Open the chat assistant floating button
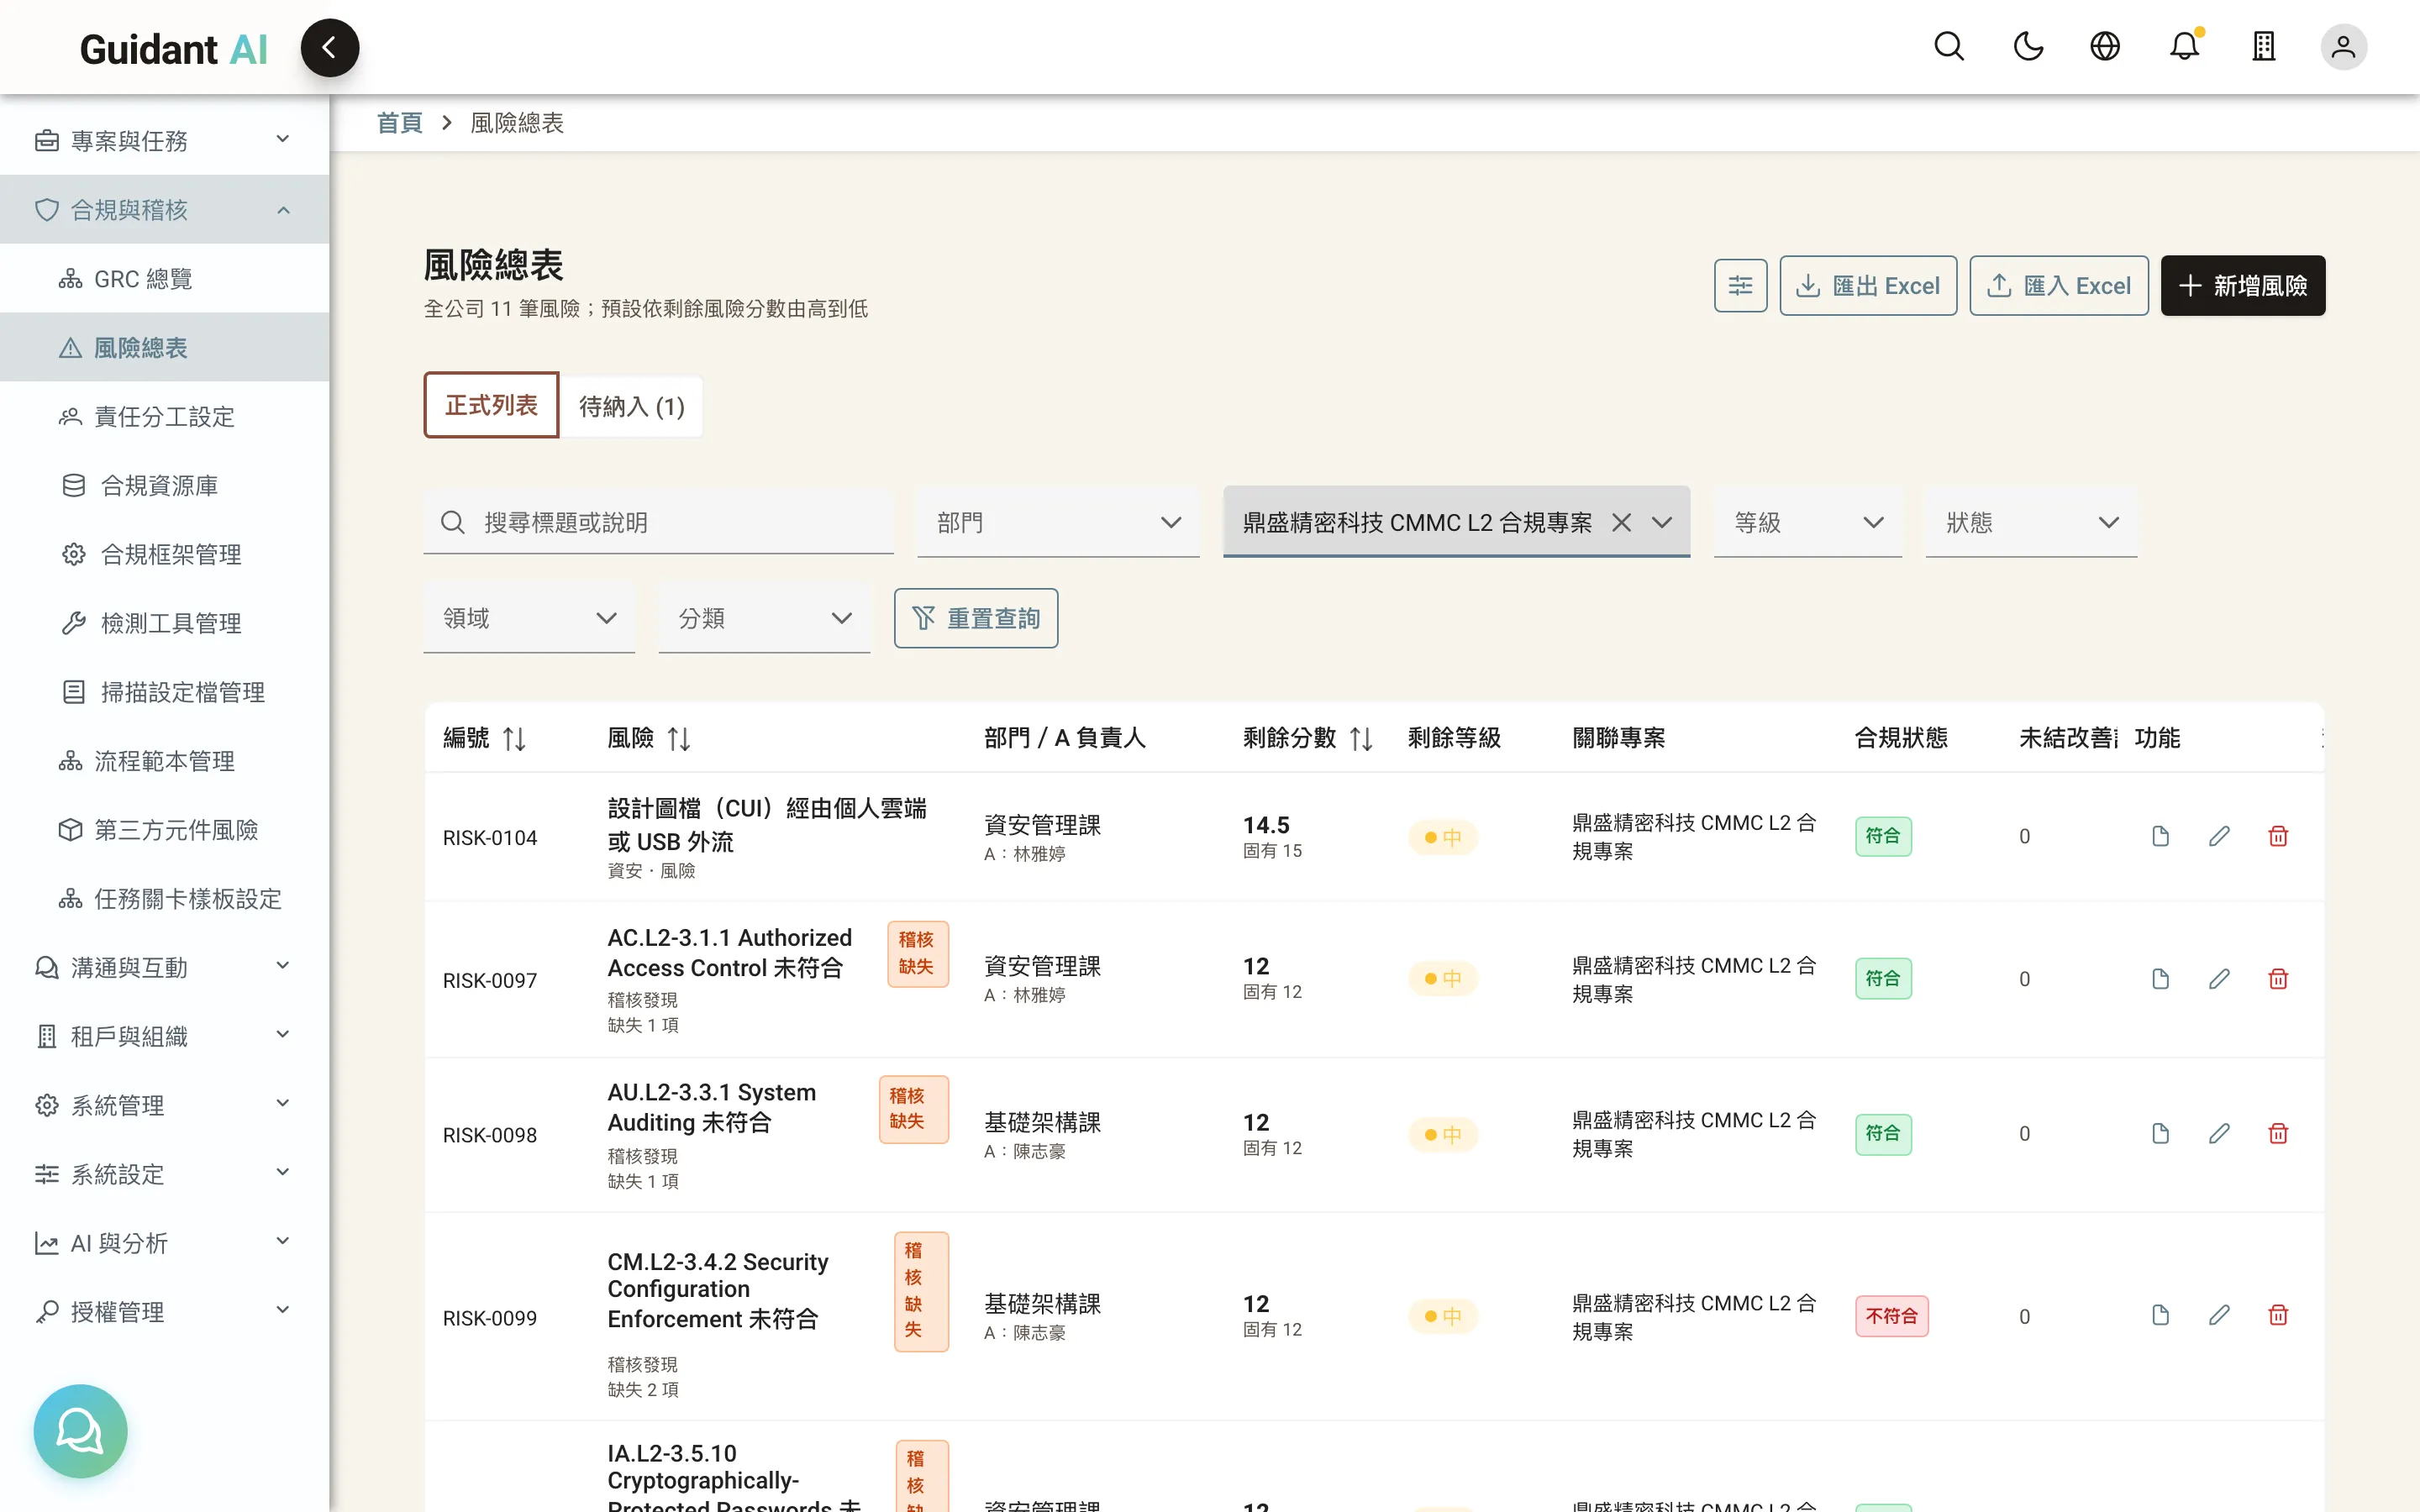 80,1430
